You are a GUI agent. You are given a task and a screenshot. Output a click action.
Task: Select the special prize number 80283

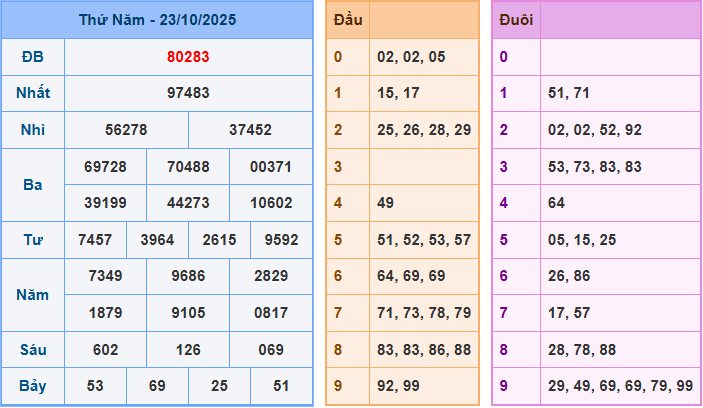pos(188,57)
